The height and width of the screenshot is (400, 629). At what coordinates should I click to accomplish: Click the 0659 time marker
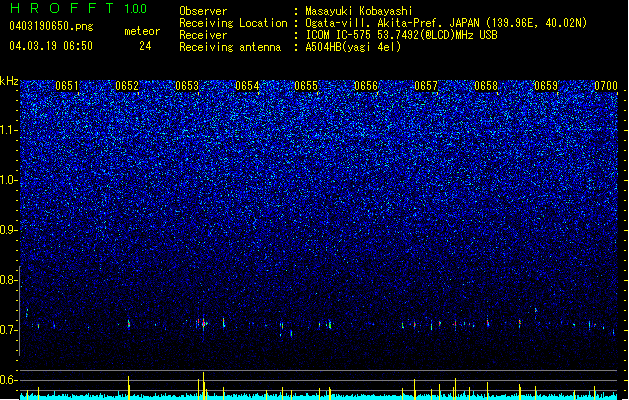click(546, 86)
